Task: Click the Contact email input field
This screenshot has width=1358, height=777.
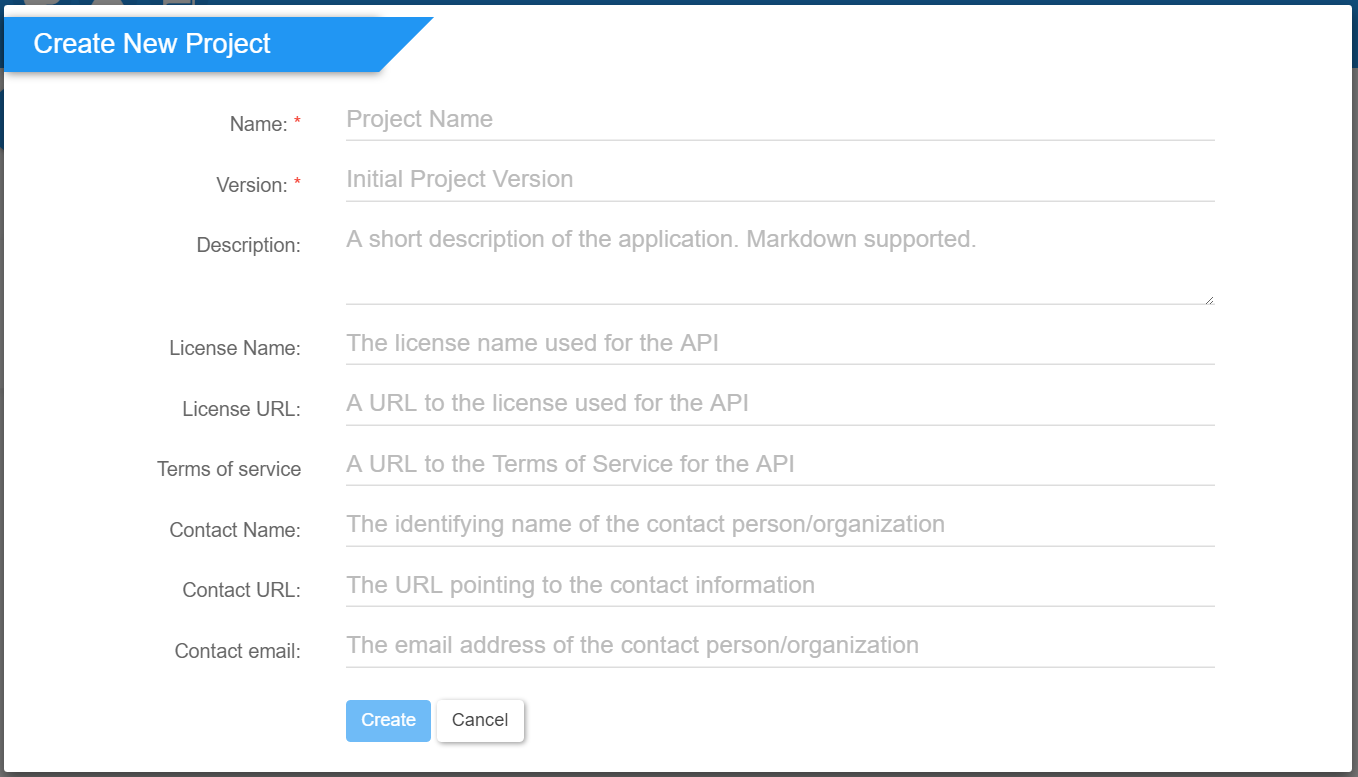Action: pos(780,646)
